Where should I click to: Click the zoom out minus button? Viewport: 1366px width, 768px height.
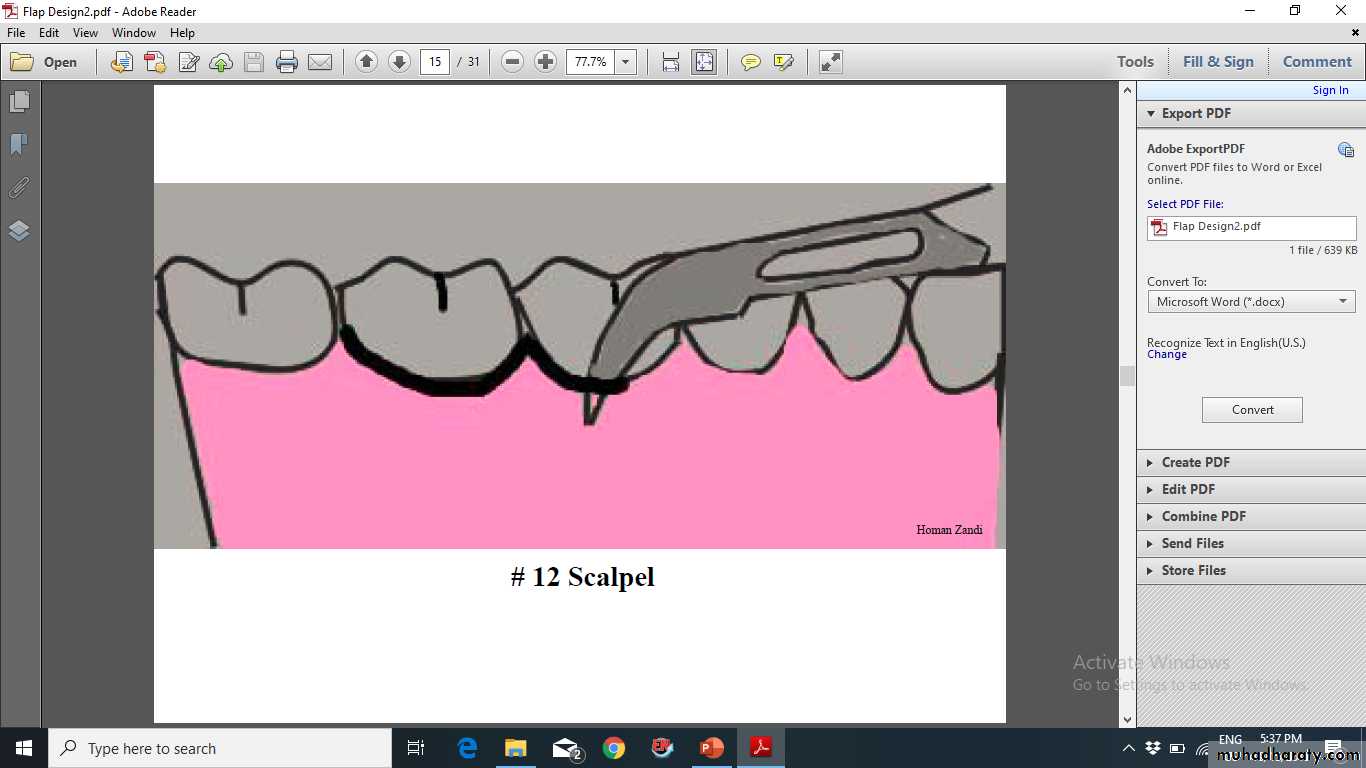(x=512, y=62)
